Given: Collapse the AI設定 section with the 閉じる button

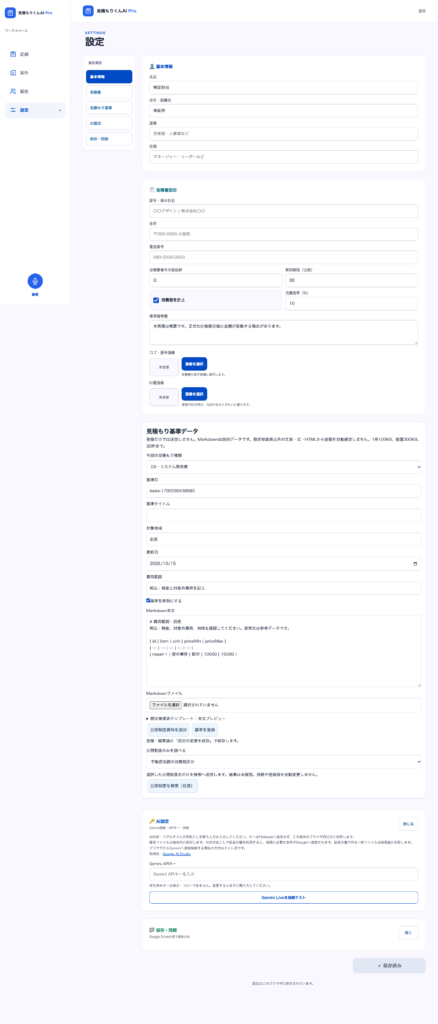Looking at the screenshot, I should tap(408, 824).
